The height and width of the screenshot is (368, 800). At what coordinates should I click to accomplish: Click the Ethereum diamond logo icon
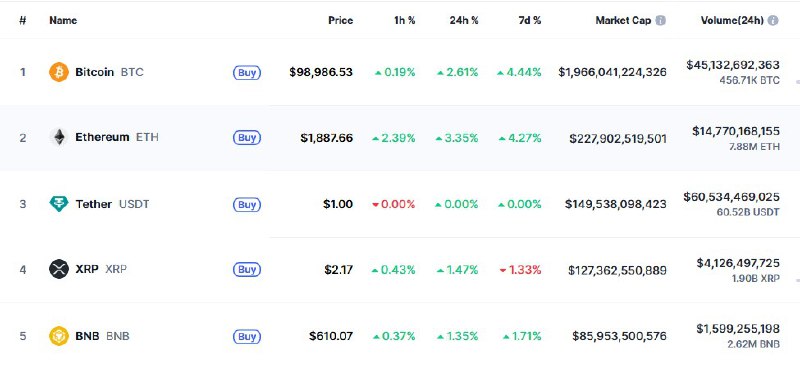tap(59, 137)
